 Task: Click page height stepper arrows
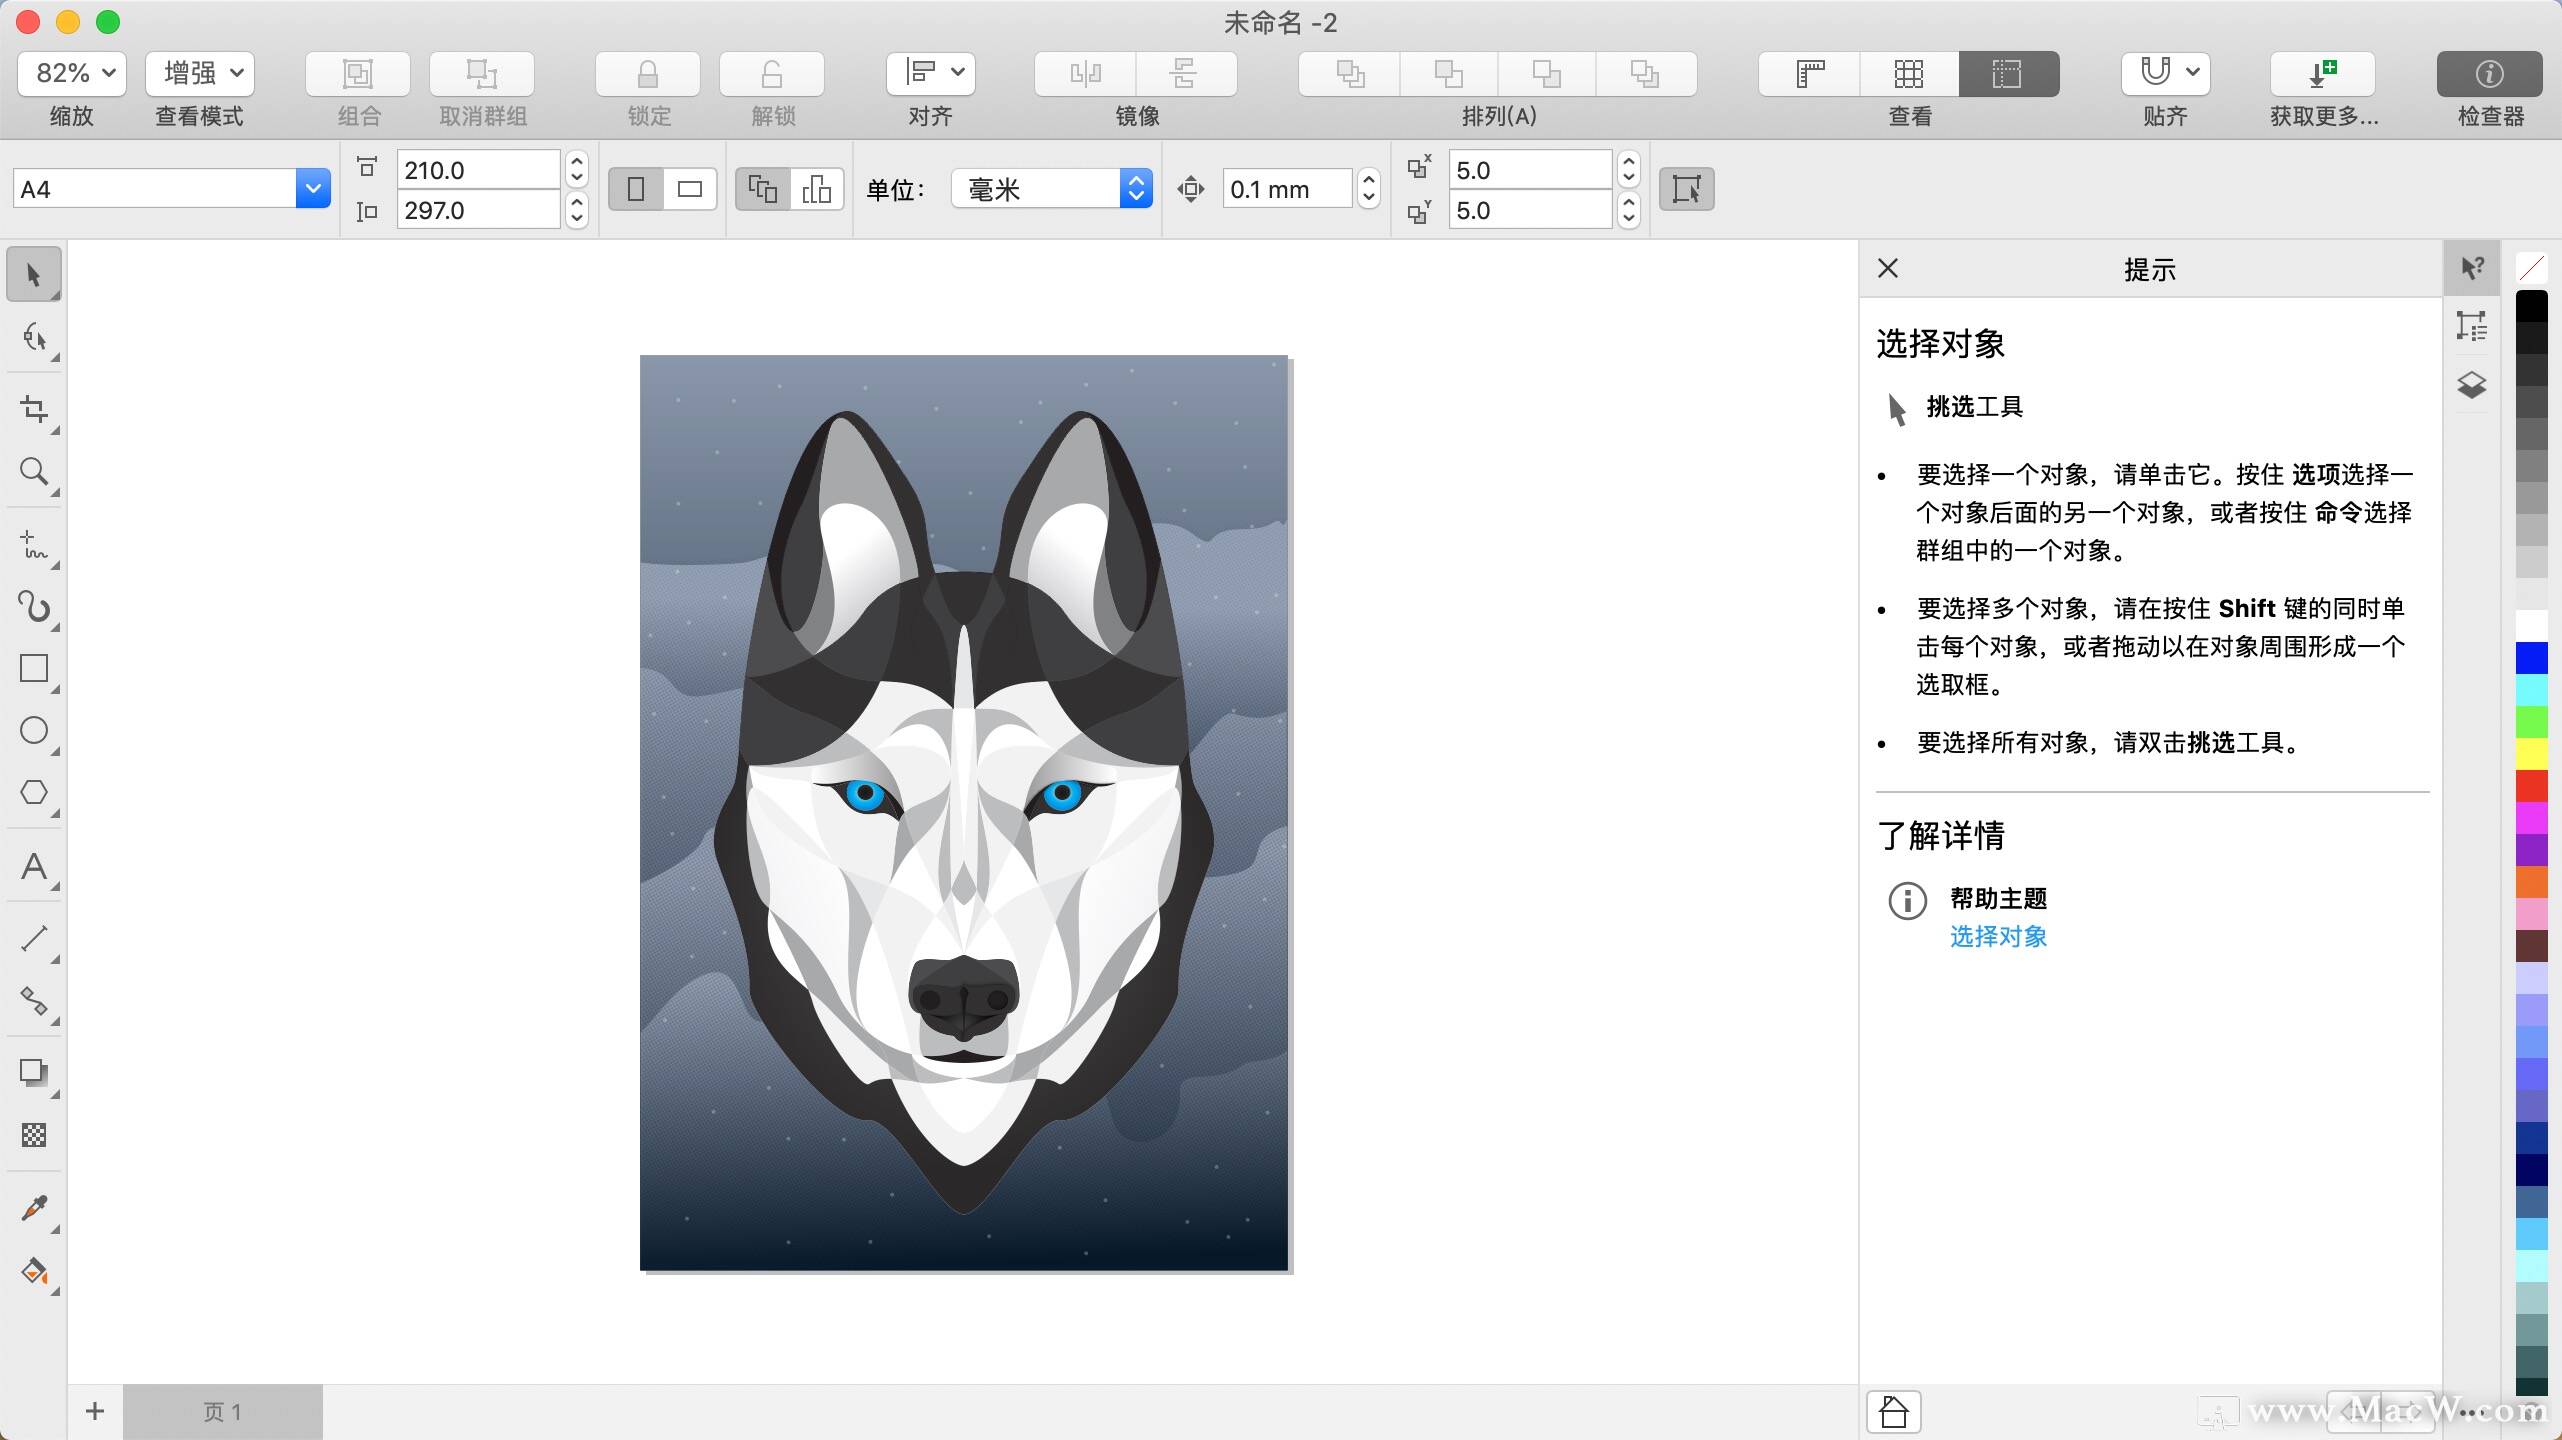577,210
